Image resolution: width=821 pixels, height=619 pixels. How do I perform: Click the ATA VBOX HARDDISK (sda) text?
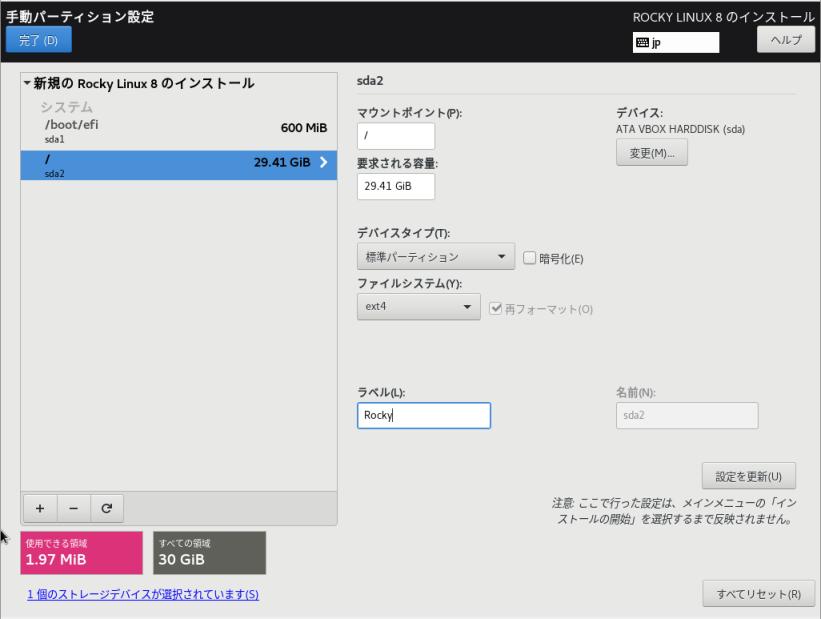point(680,129)
